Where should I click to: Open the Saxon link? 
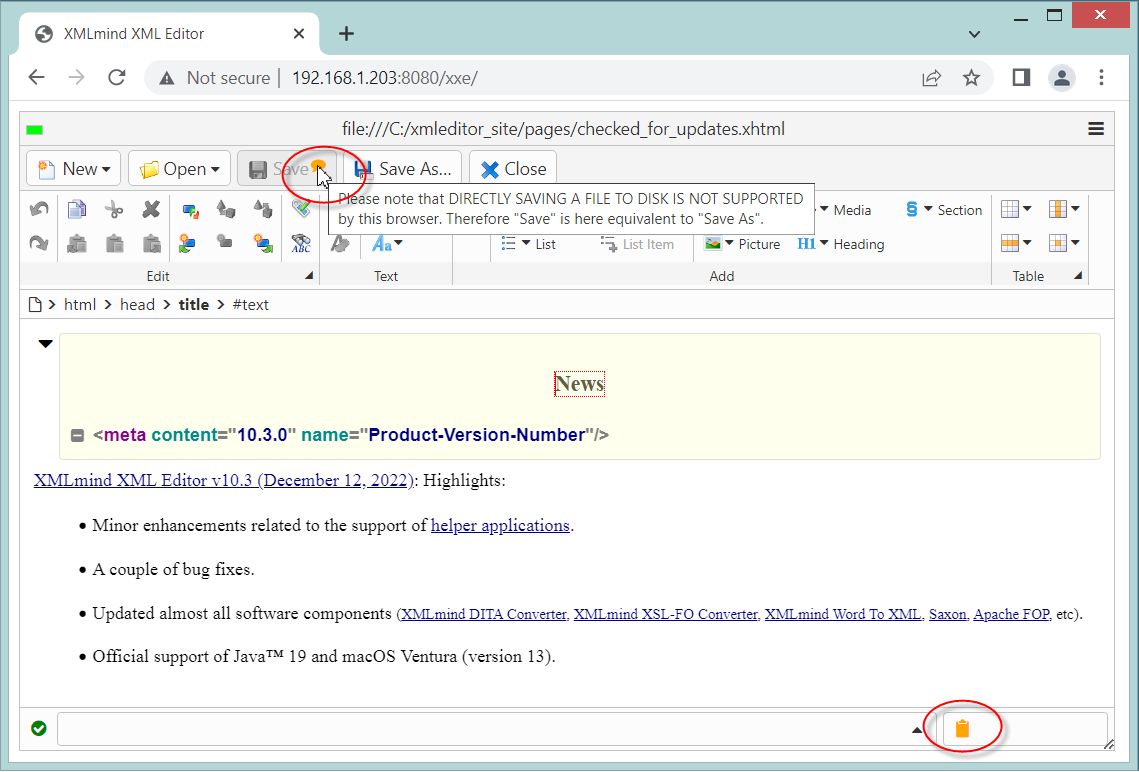tap(947, 614)
